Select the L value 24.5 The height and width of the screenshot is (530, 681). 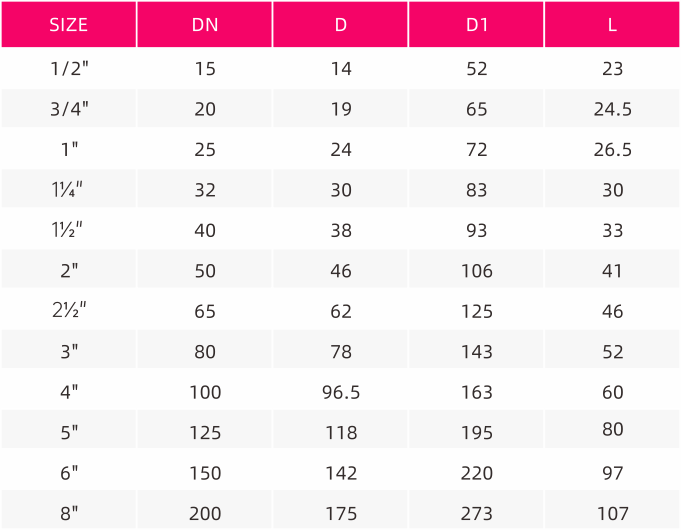[x=613, y=109]
